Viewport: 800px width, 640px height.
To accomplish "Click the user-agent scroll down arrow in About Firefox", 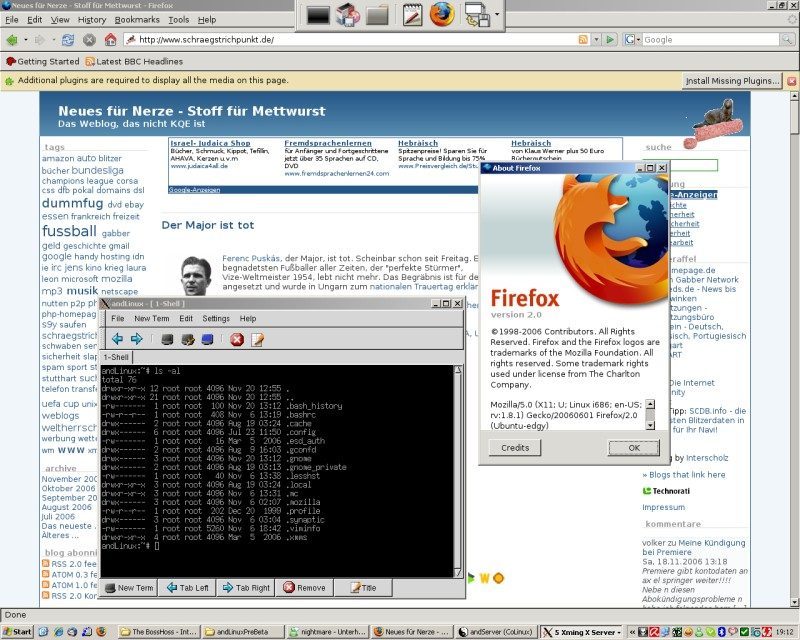I will click(x=650, y=425).
